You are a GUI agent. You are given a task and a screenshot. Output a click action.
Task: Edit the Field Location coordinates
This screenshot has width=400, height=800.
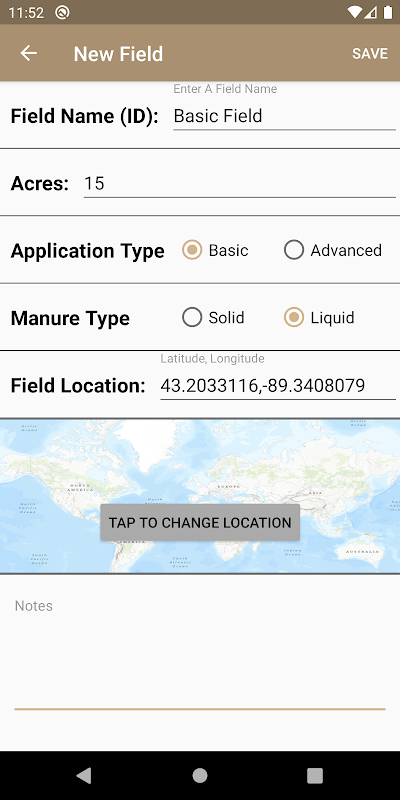tap(278, 386)
